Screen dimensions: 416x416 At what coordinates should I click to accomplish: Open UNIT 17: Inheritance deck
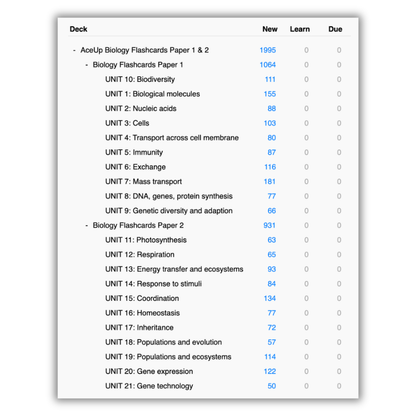(x=139, y=328)
